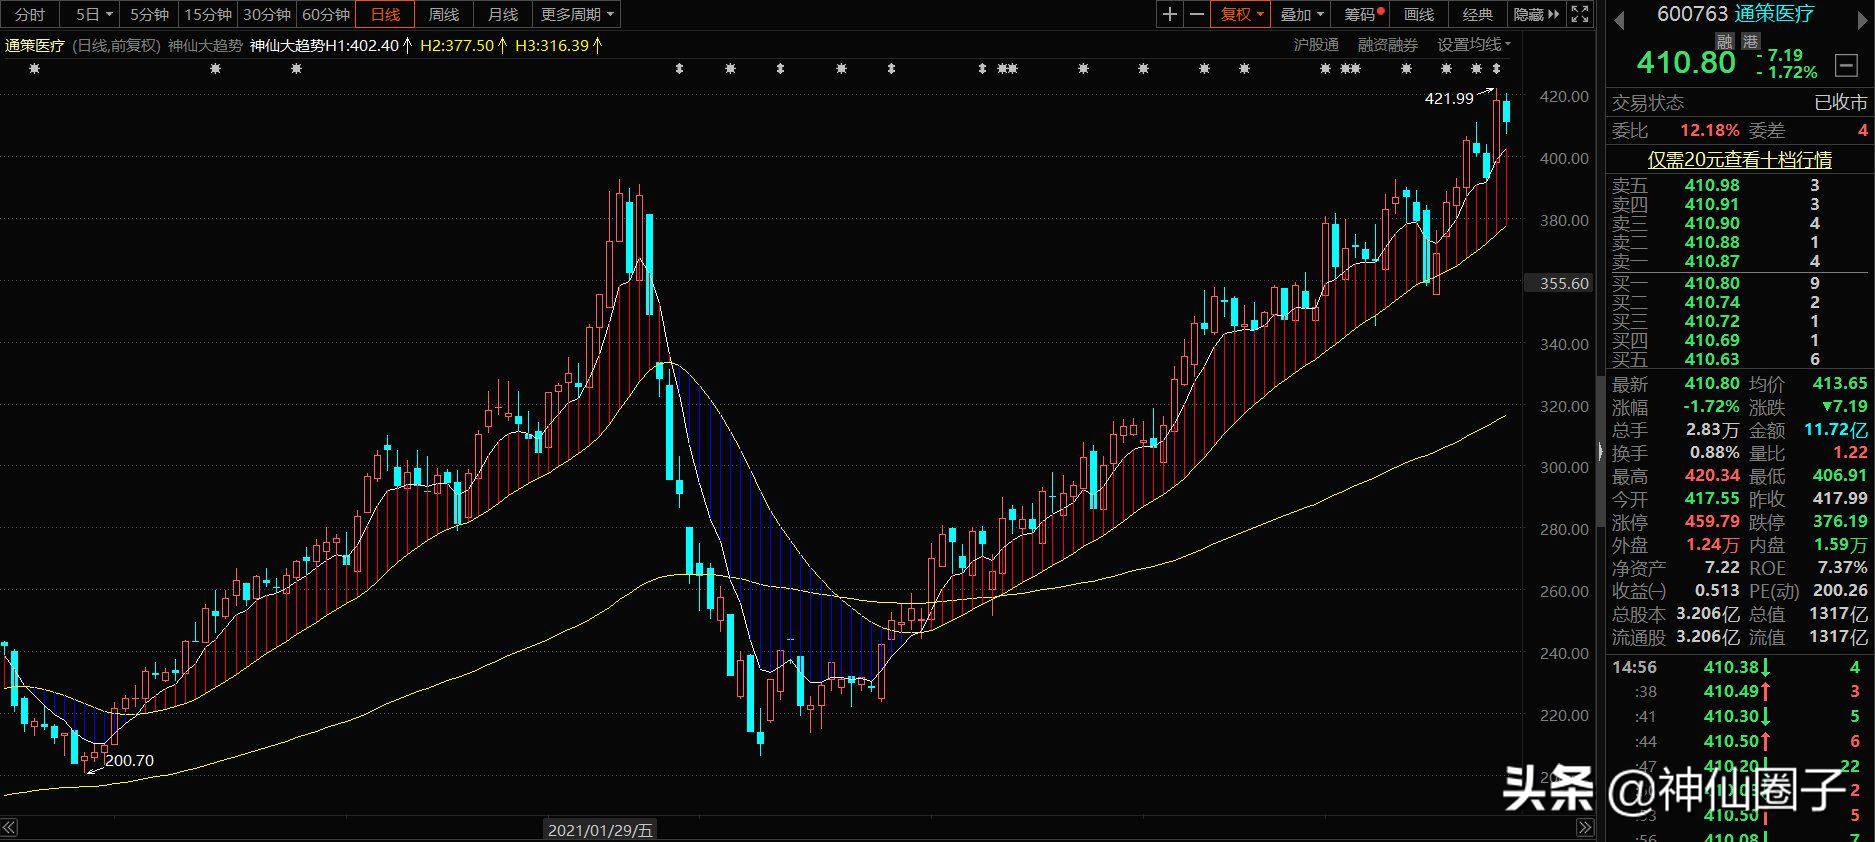Open the 复权 adjustment dropdown

click(x=1242, y=14)
